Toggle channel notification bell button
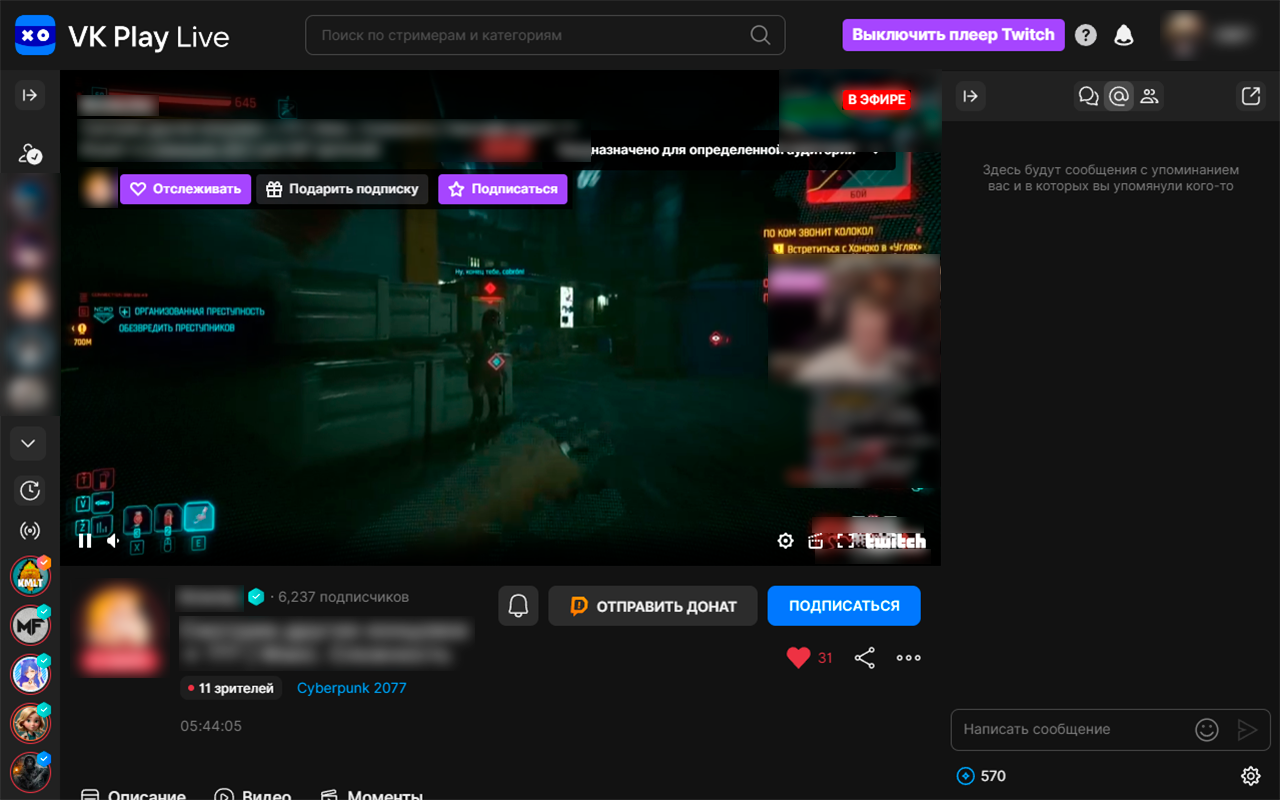This screenshot has height=800, width=1280. pos(518,606)
